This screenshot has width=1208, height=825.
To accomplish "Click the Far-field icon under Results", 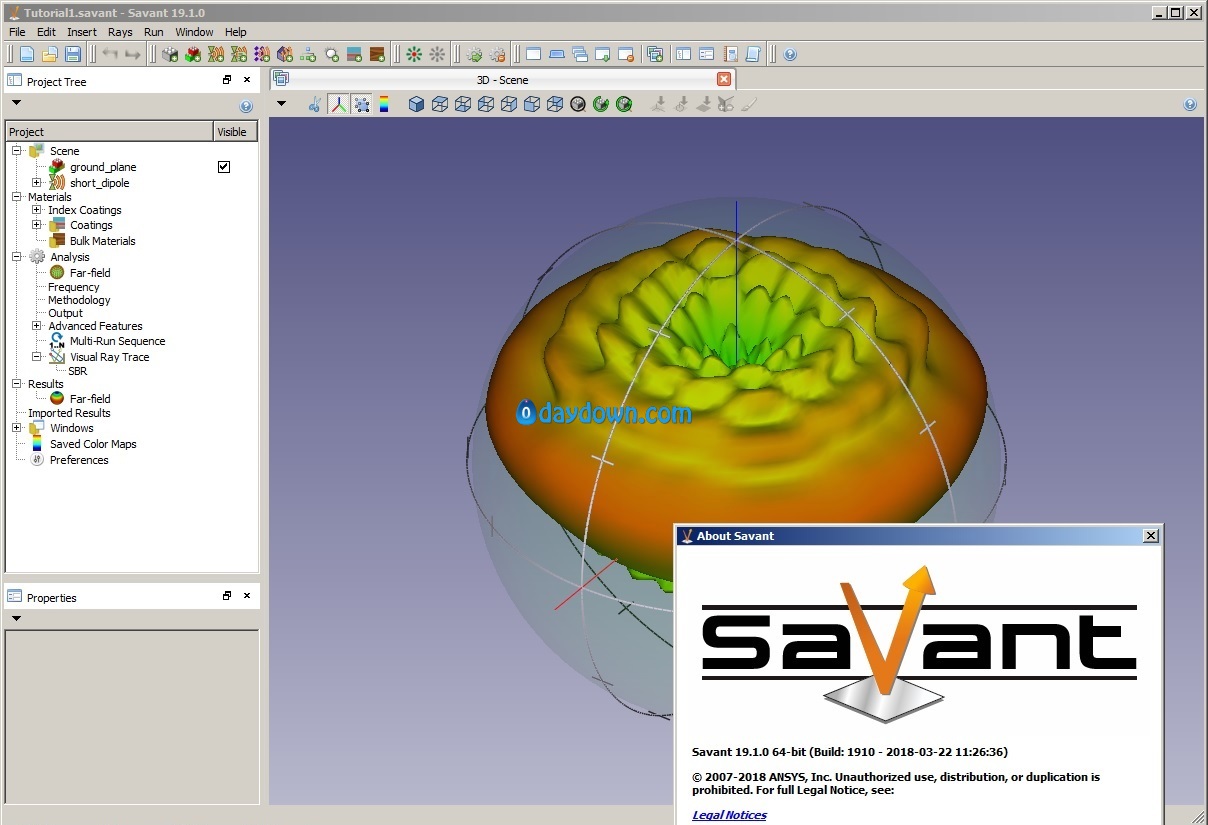I will coord(57,398).
